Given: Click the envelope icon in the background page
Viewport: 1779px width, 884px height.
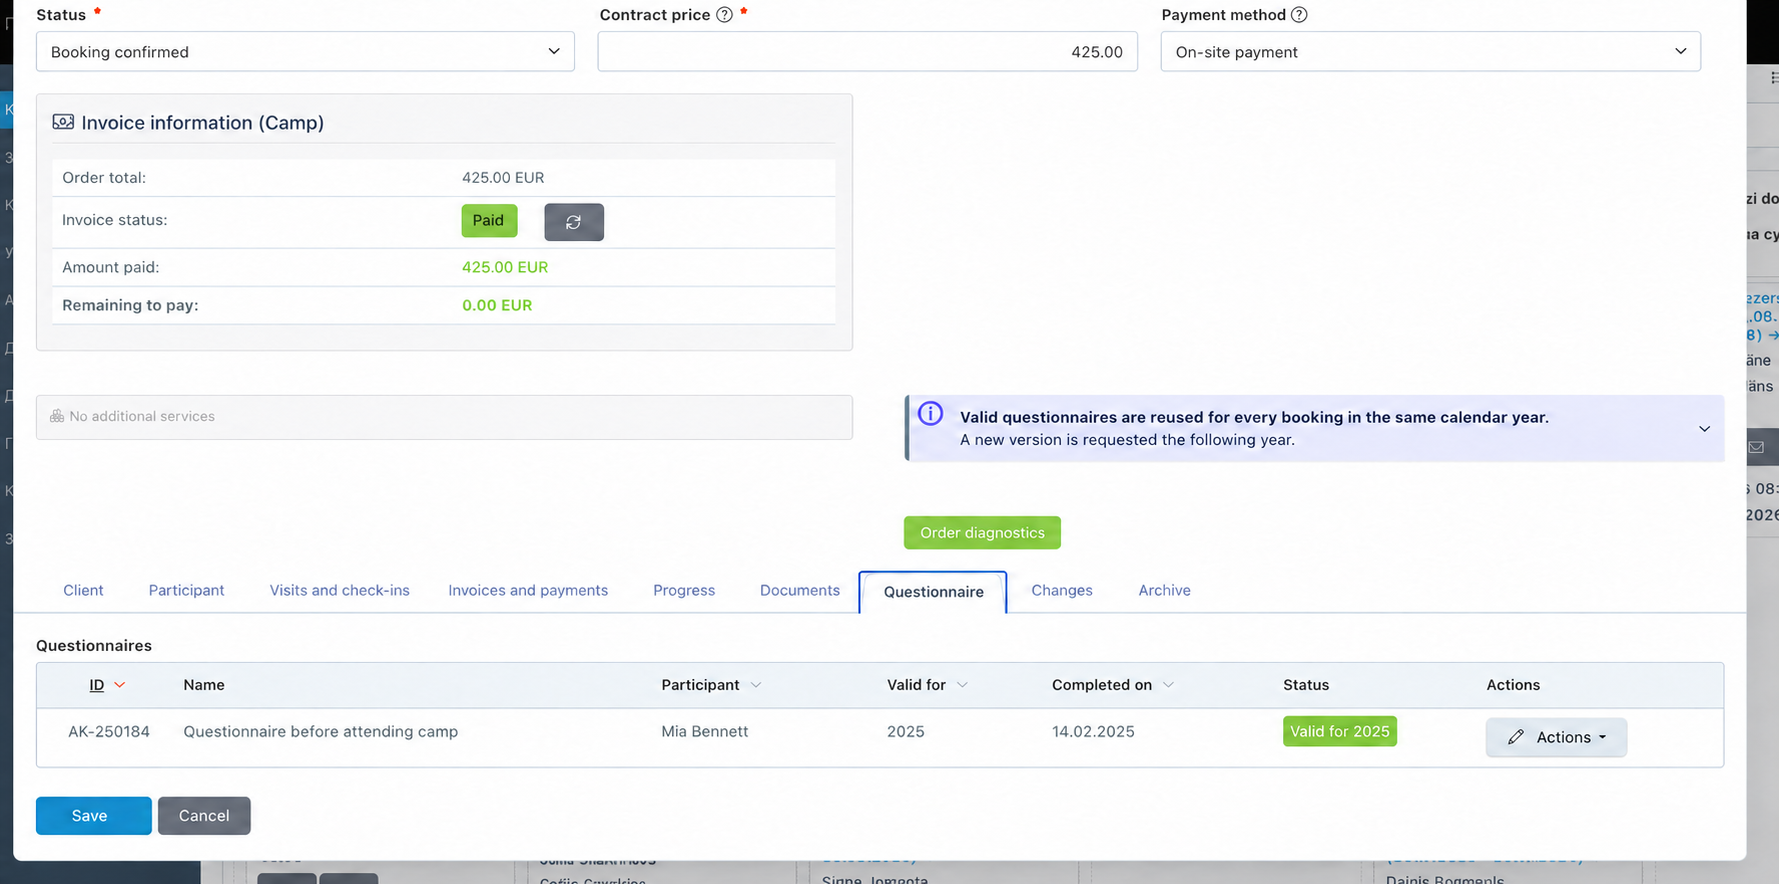Looking at the screenshot, I should [1756, 447].
